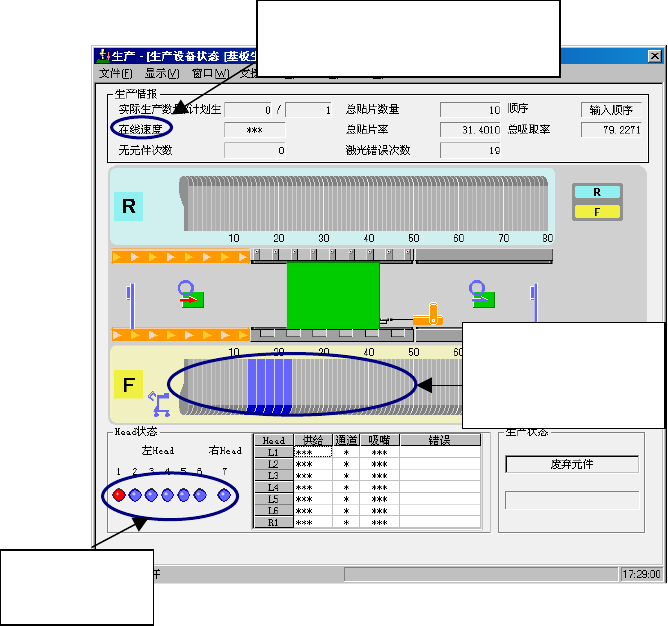Click the yellow F button at the right
This screenshot has height=626, width=668.
[x=597, y=212]
